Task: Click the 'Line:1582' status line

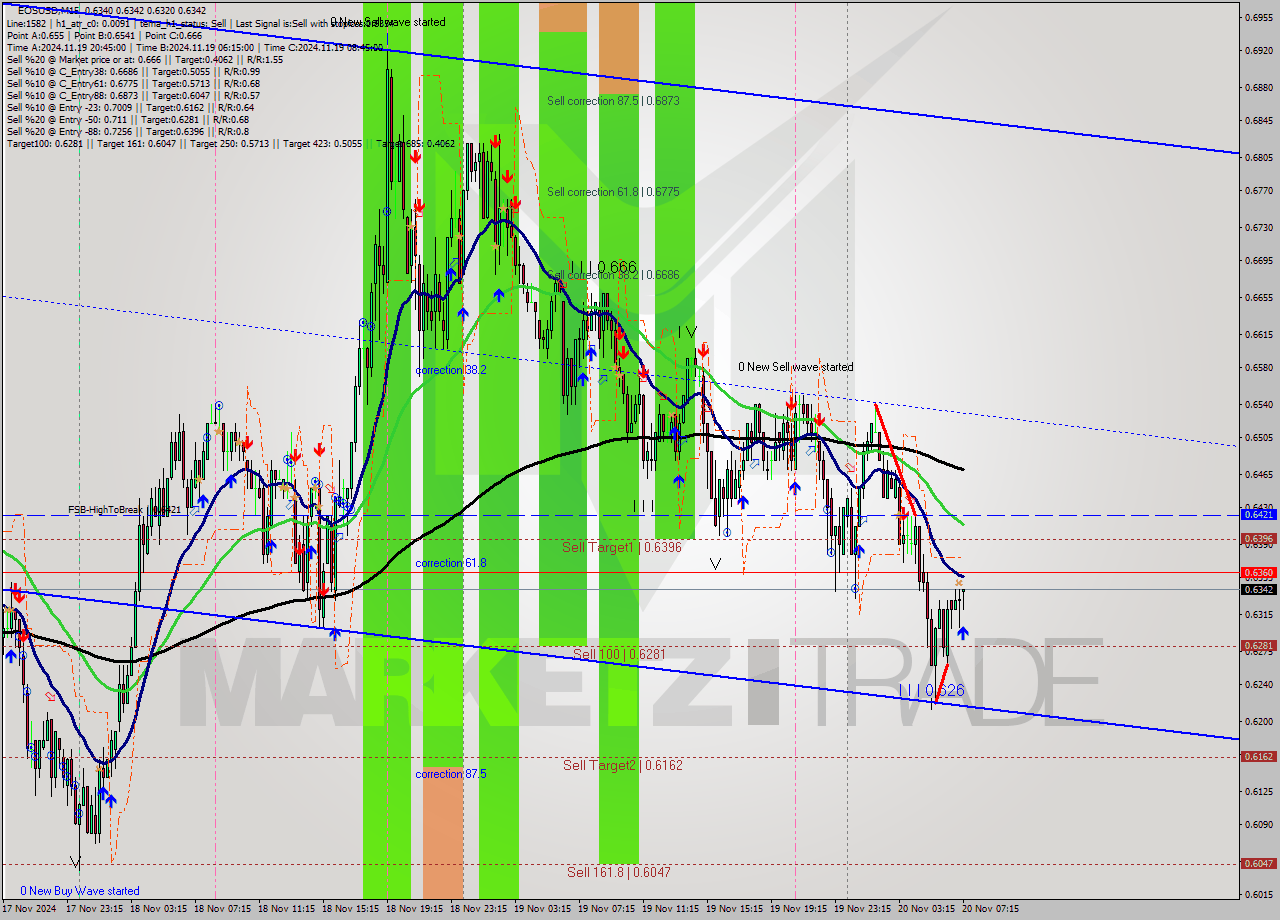Action: [x=198, y=22]
